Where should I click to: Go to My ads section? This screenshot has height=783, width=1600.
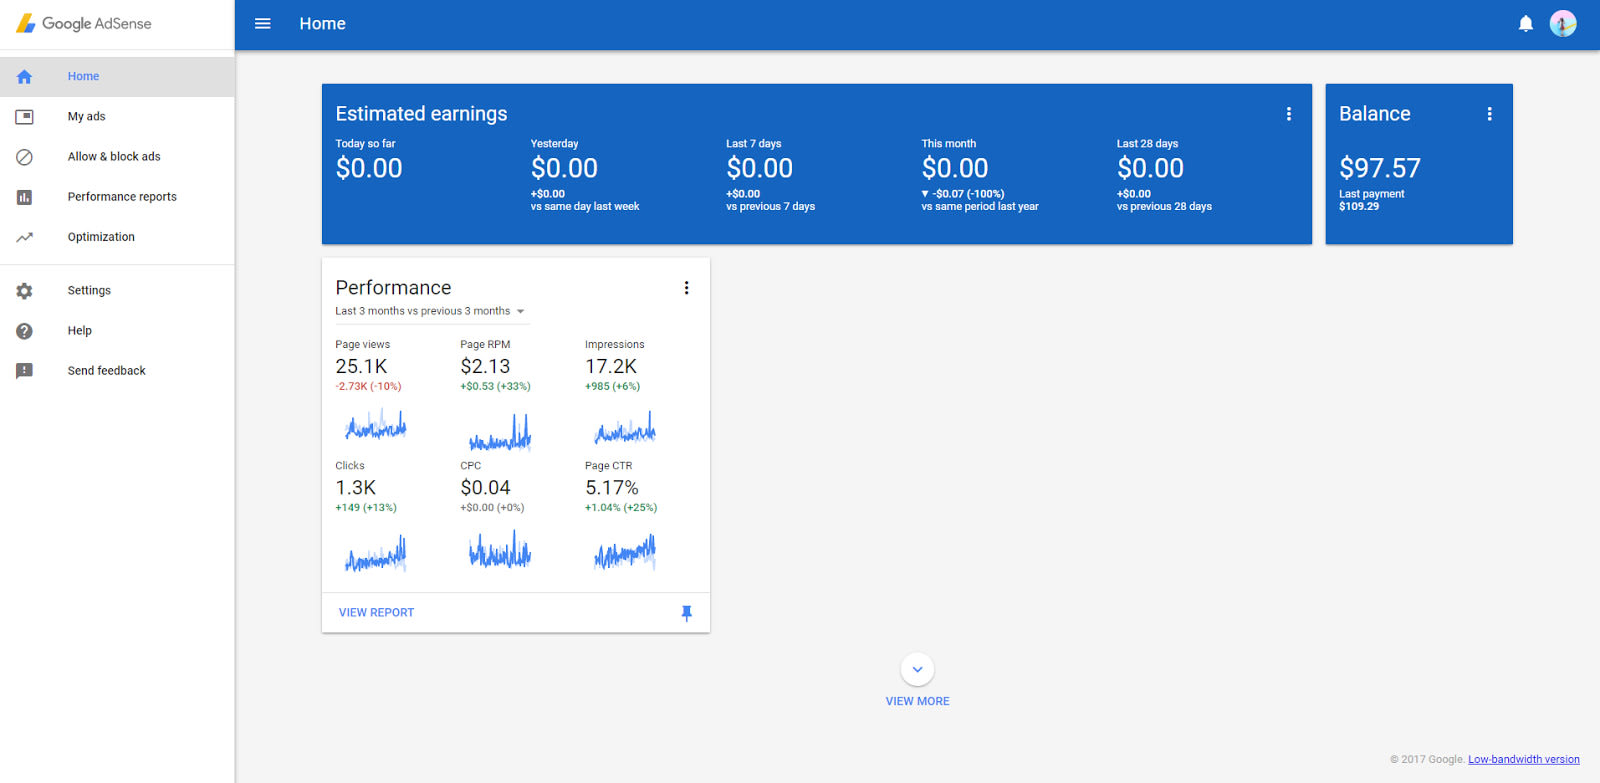pyautogui.click(x=87, y=117)
